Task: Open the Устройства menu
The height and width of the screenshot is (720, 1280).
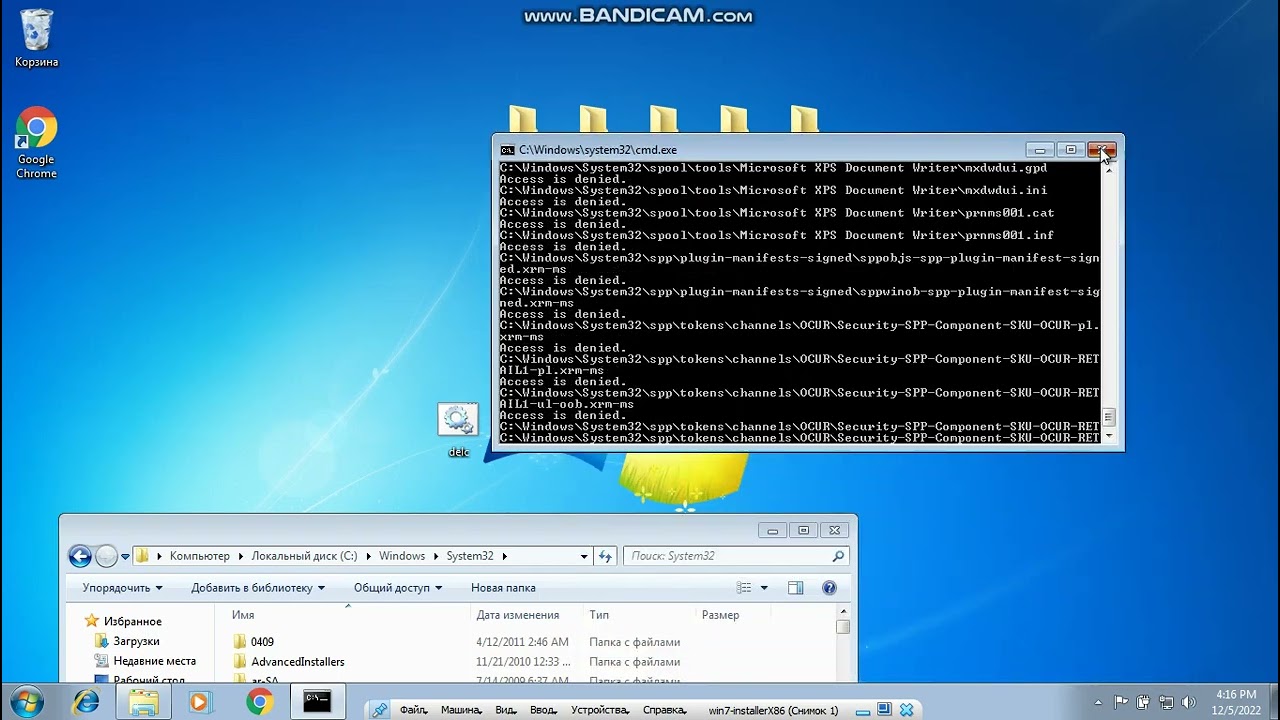Action: [x=600, y=710]
